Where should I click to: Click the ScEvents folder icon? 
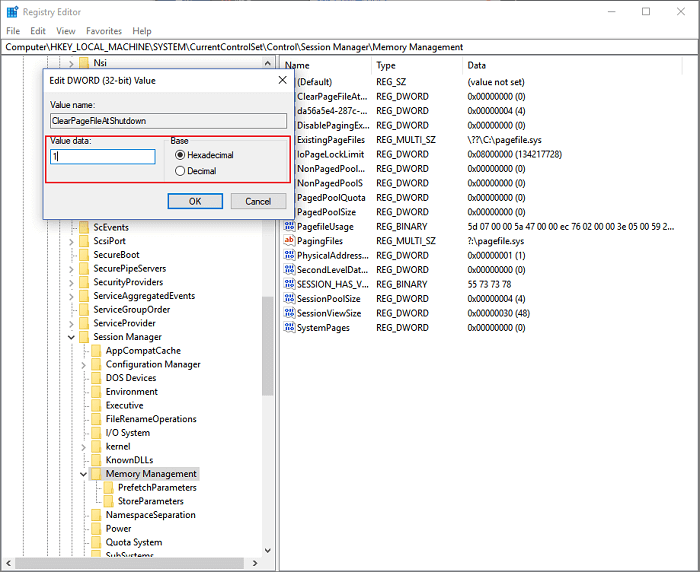coord(84,227)
